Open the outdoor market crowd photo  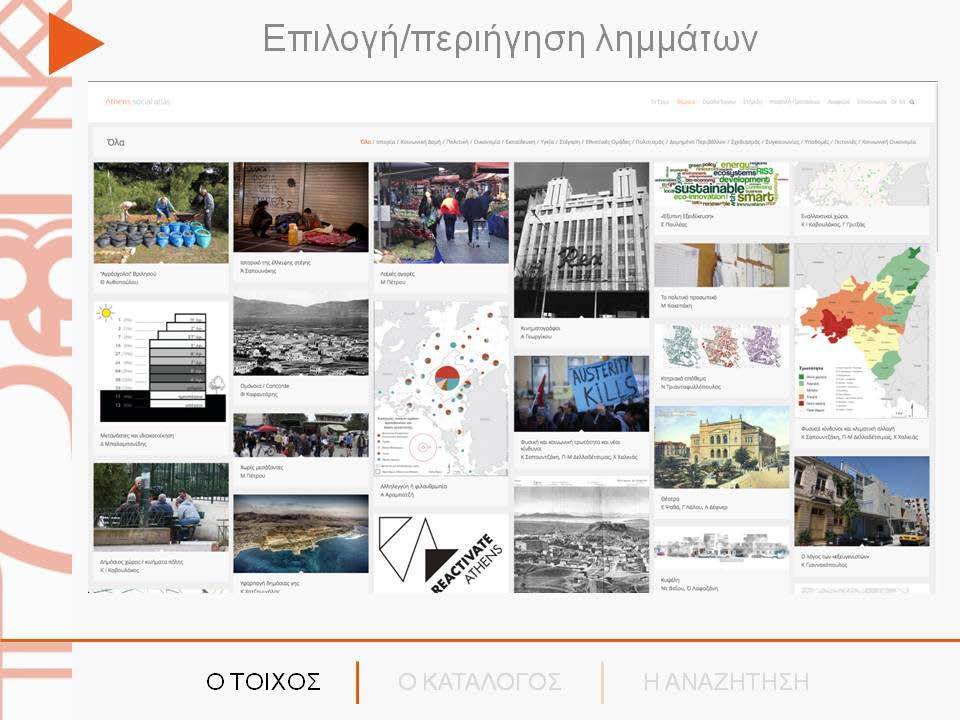point(301,435)
